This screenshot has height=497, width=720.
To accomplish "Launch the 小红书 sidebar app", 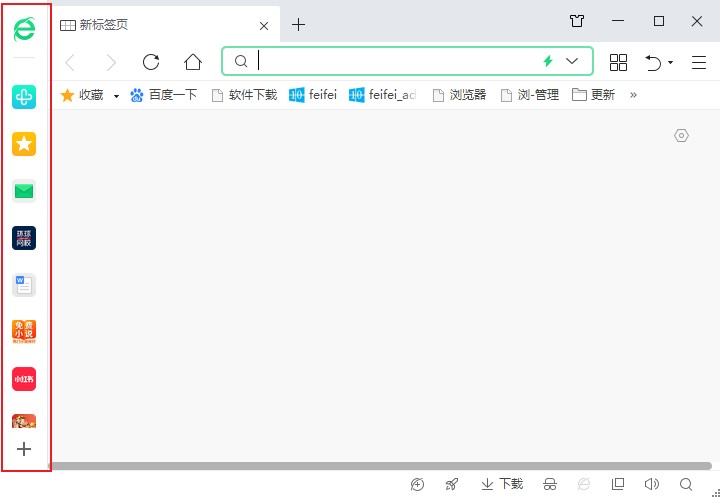I will (x=24, y=379).
